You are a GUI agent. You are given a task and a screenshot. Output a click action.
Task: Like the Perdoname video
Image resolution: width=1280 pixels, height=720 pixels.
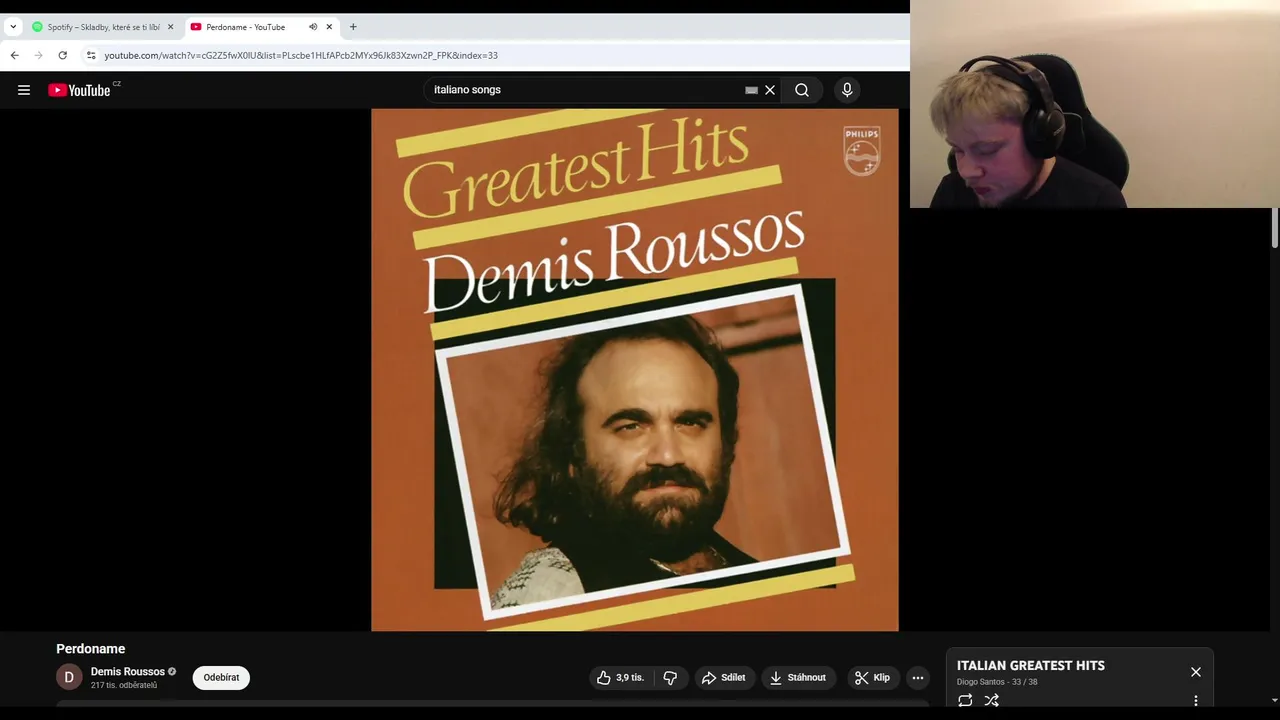tap(621, 677)
